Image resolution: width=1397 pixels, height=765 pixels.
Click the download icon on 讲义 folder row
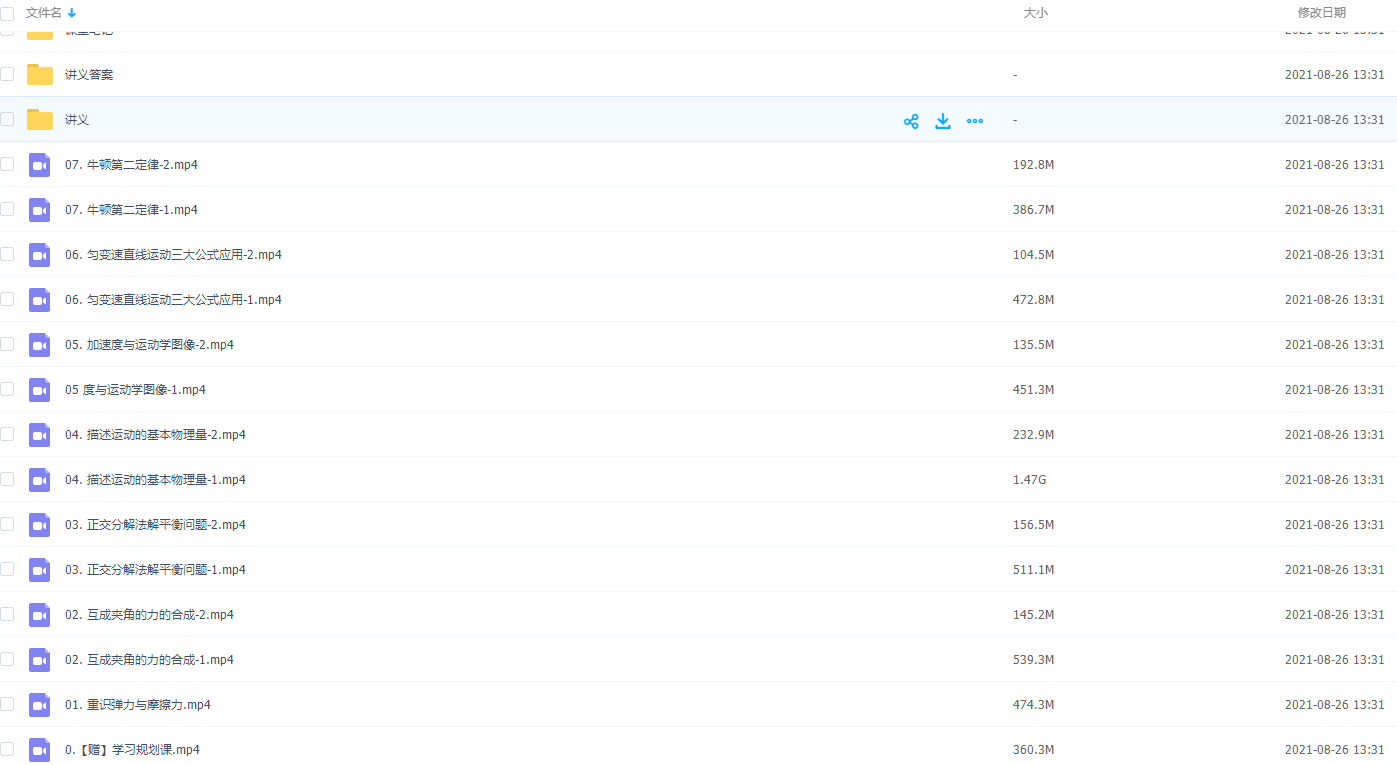(x=942, y=121)
